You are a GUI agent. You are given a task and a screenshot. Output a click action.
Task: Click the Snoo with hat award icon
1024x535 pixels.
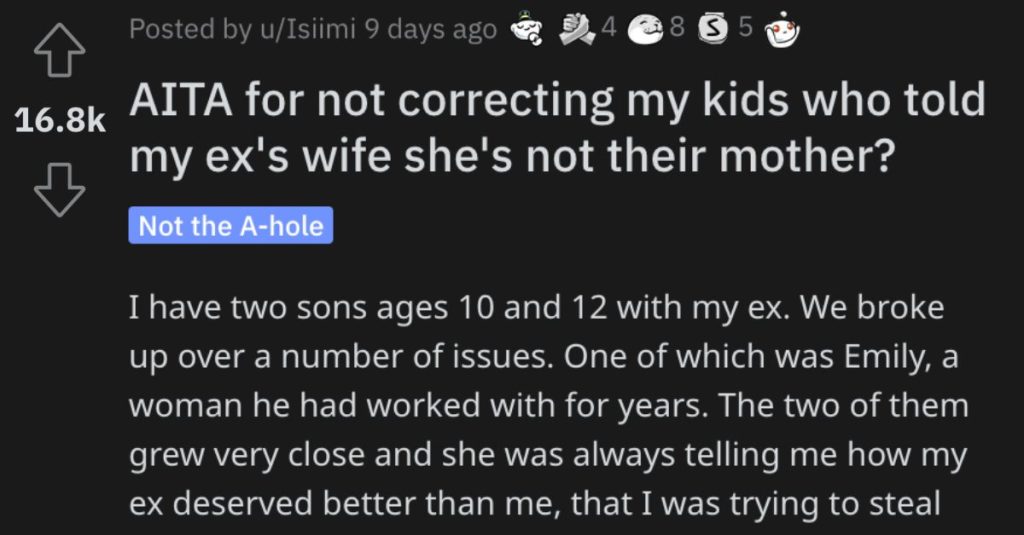528,30
